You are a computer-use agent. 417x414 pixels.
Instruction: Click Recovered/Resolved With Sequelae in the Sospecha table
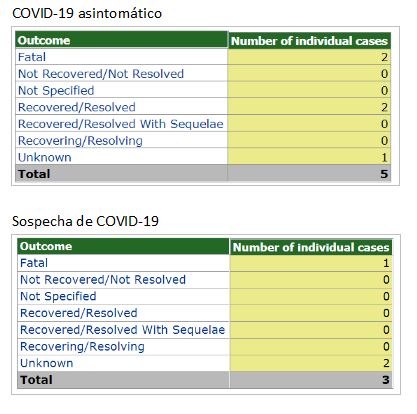coord(123,330)
